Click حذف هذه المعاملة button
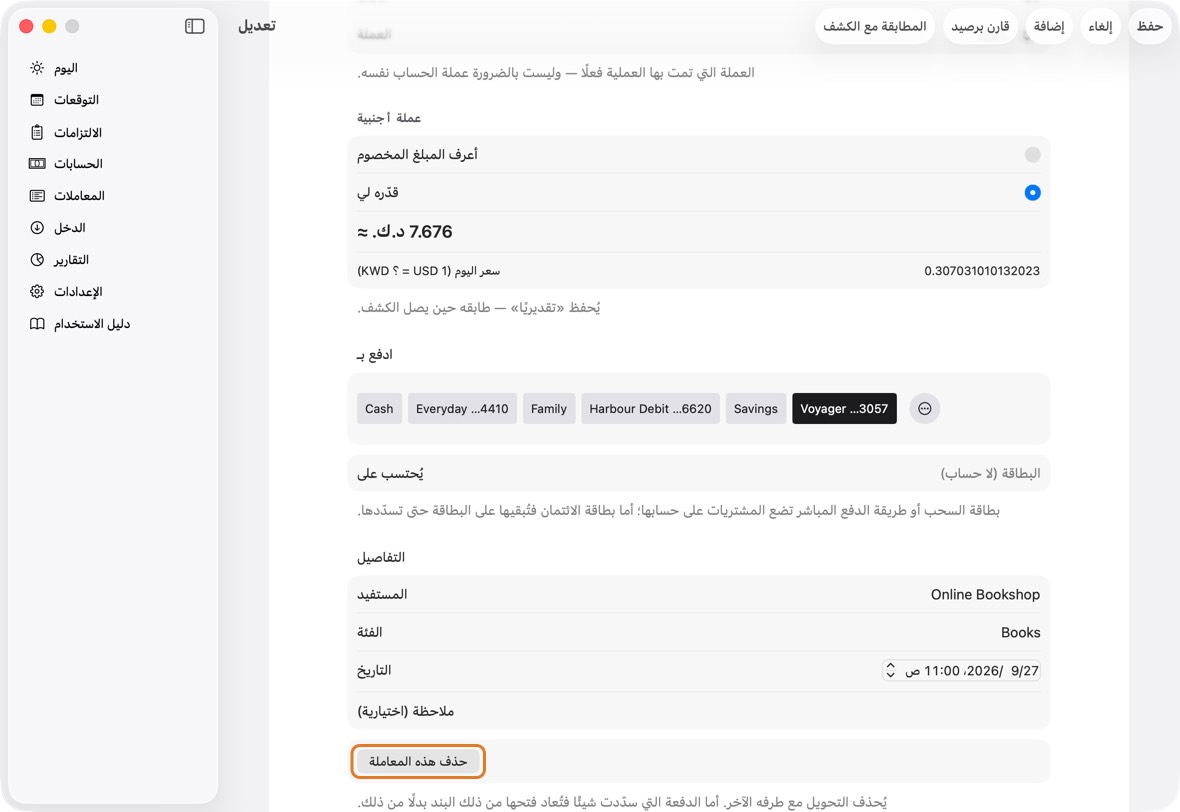 coord(418,762)
